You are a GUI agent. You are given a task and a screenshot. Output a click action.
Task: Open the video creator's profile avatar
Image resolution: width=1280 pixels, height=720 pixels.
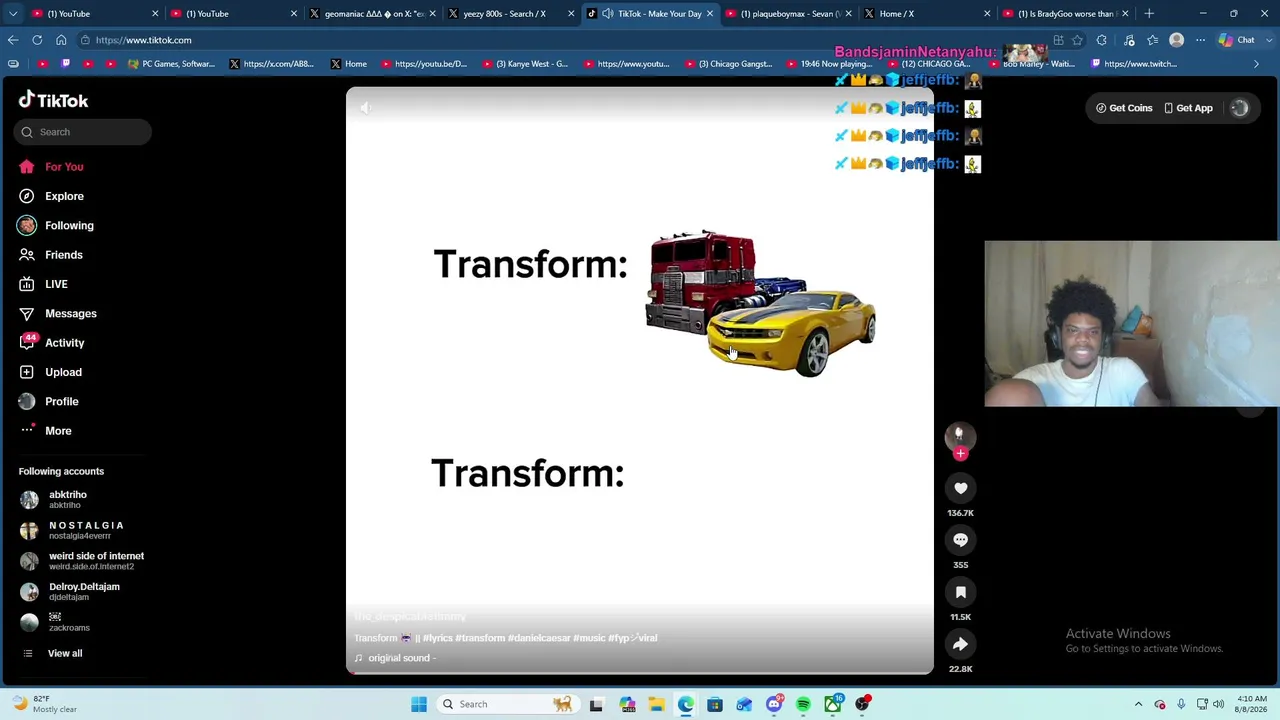coord(959,434)
